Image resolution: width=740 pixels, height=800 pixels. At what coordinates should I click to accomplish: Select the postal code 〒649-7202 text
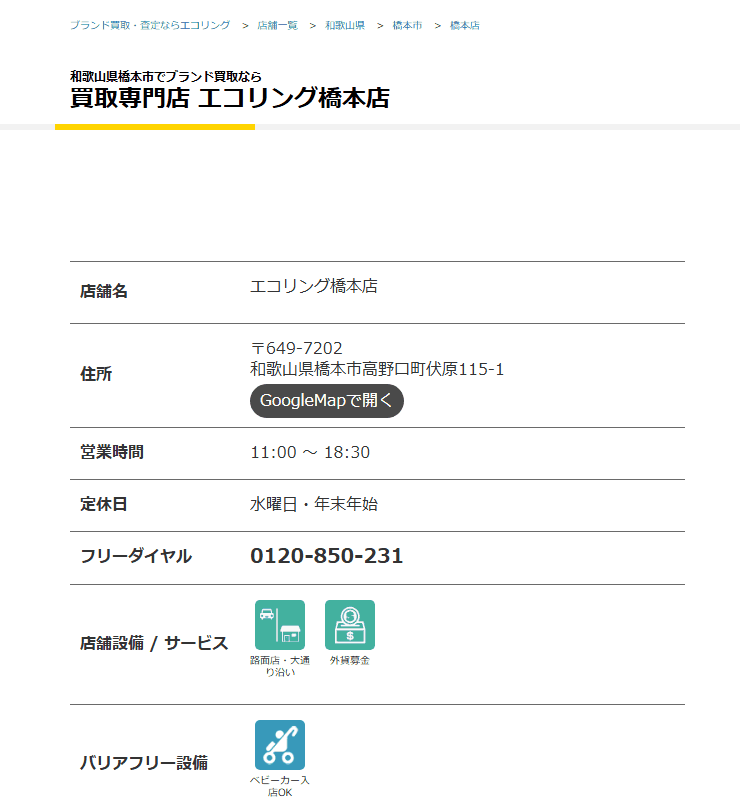pyautogui.click(x=296, y=348)
